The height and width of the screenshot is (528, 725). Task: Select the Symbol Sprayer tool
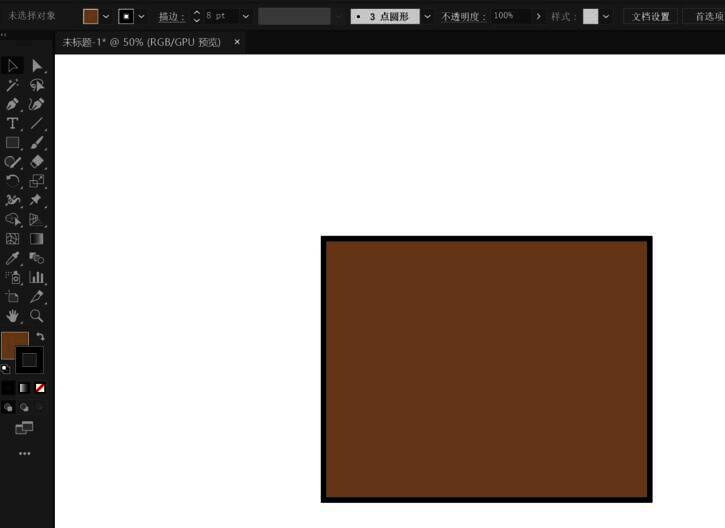click(x=12, y=277)
